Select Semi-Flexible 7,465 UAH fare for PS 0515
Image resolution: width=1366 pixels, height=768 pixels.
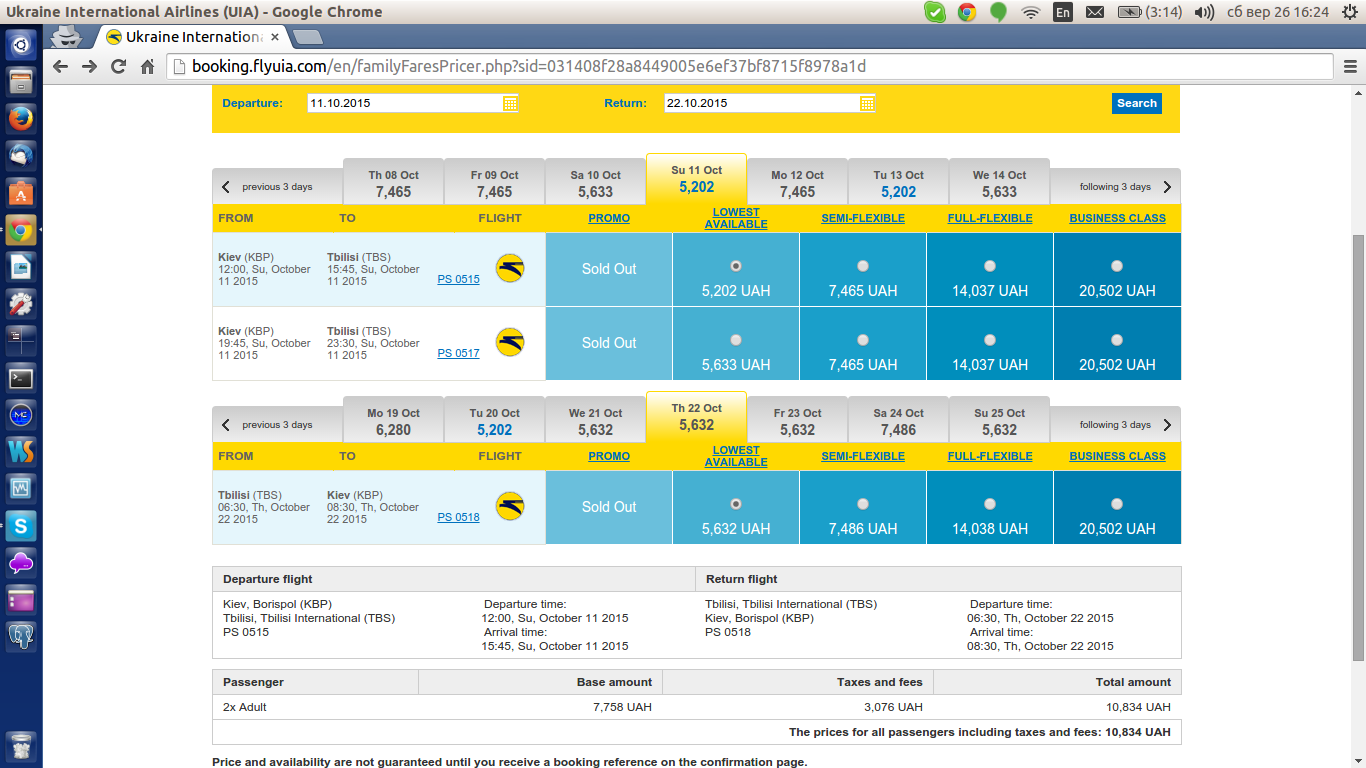(x=863, y=267)
